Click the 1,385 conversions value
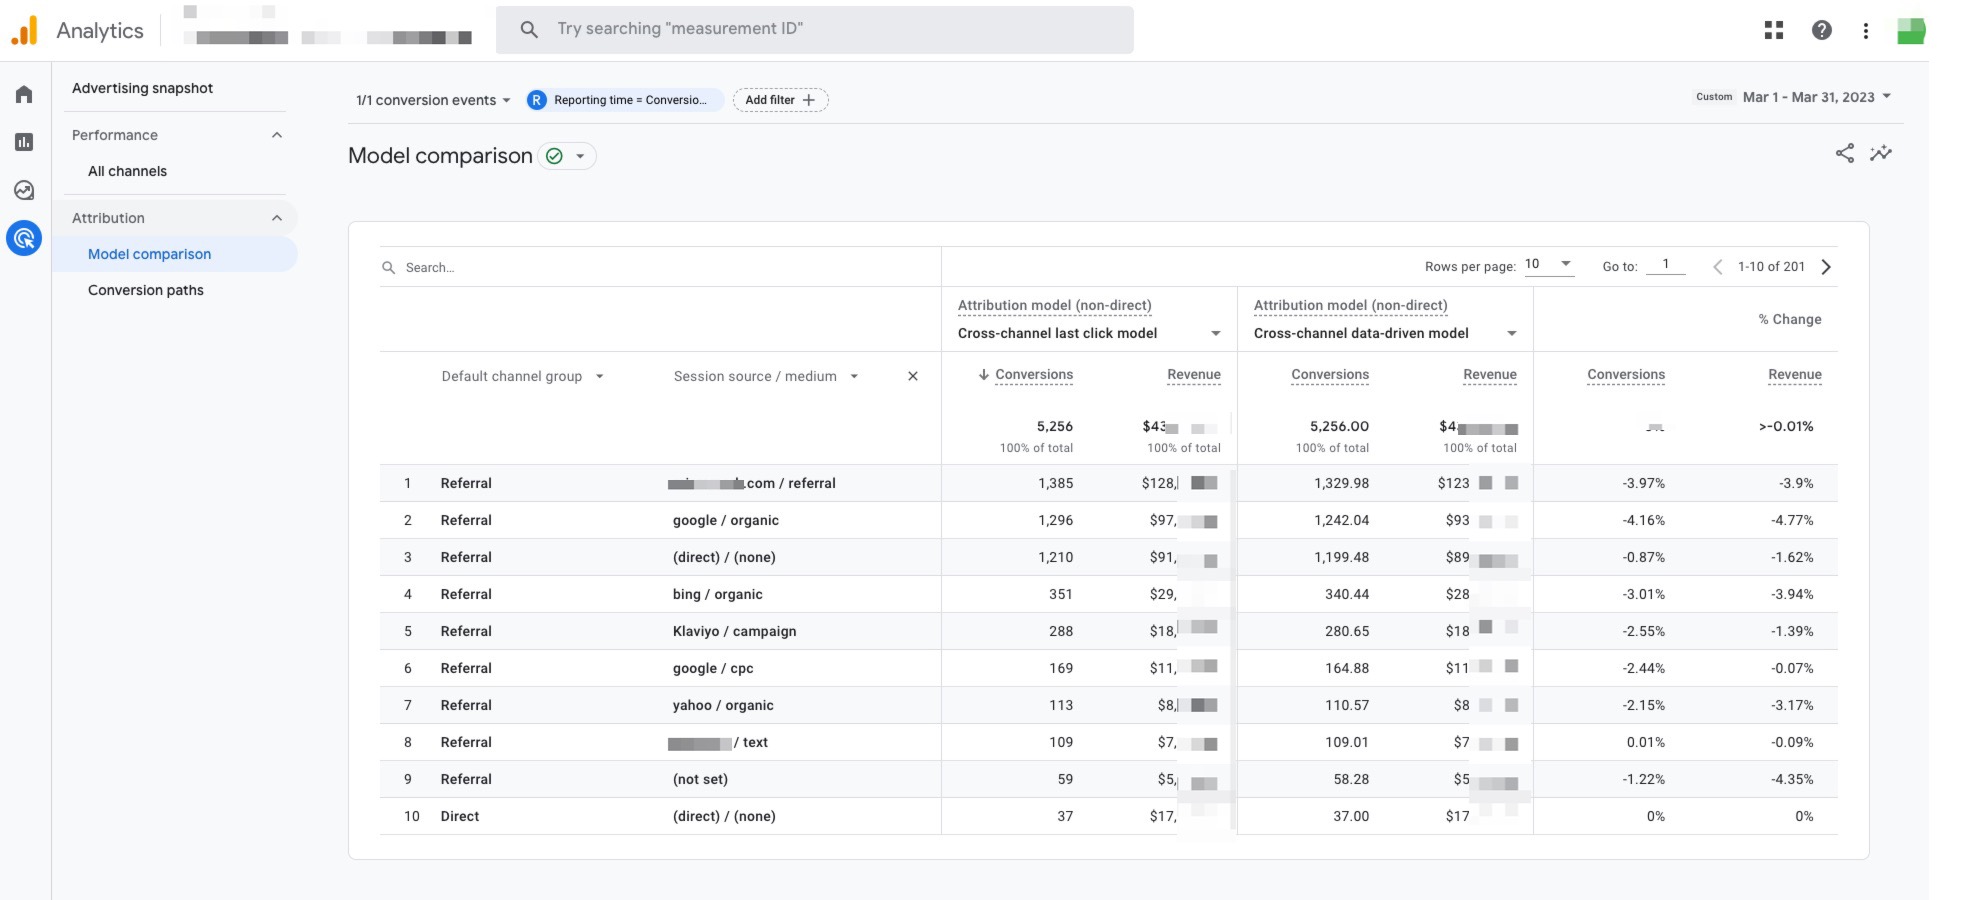Image resolution: width=1963 pixels, height=900 pixels. pyautogui.click(x=1055, y=483)
